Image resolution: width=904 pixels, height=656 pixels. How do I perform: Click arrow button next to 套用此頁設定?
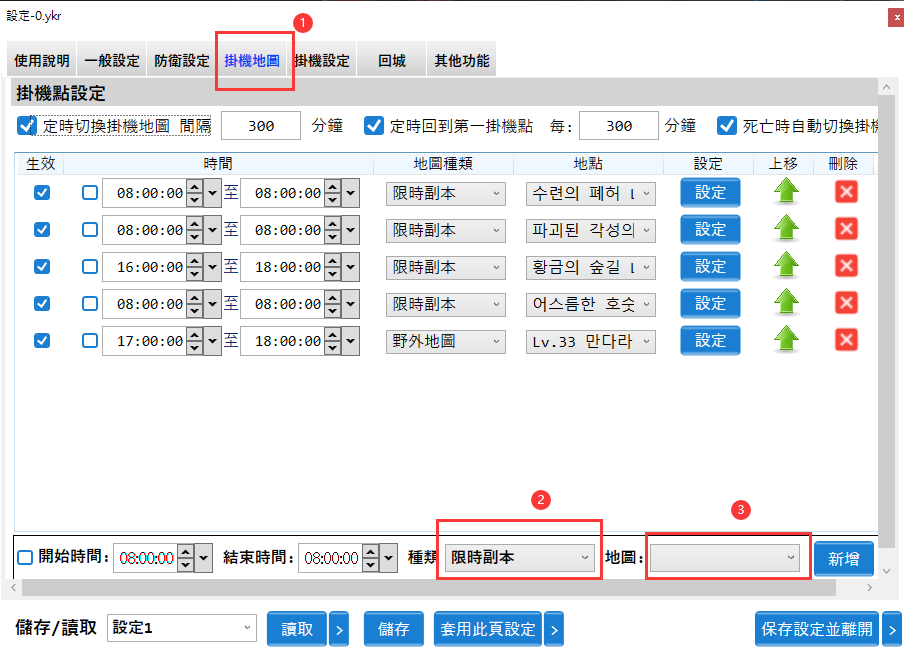[x=553, y=629]
